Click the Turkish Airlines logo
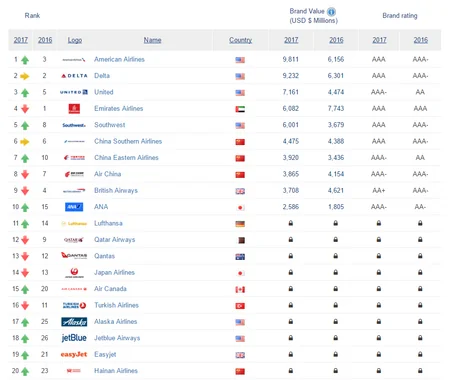The height and width of the screenshot is (380, 450). (74, 305)
